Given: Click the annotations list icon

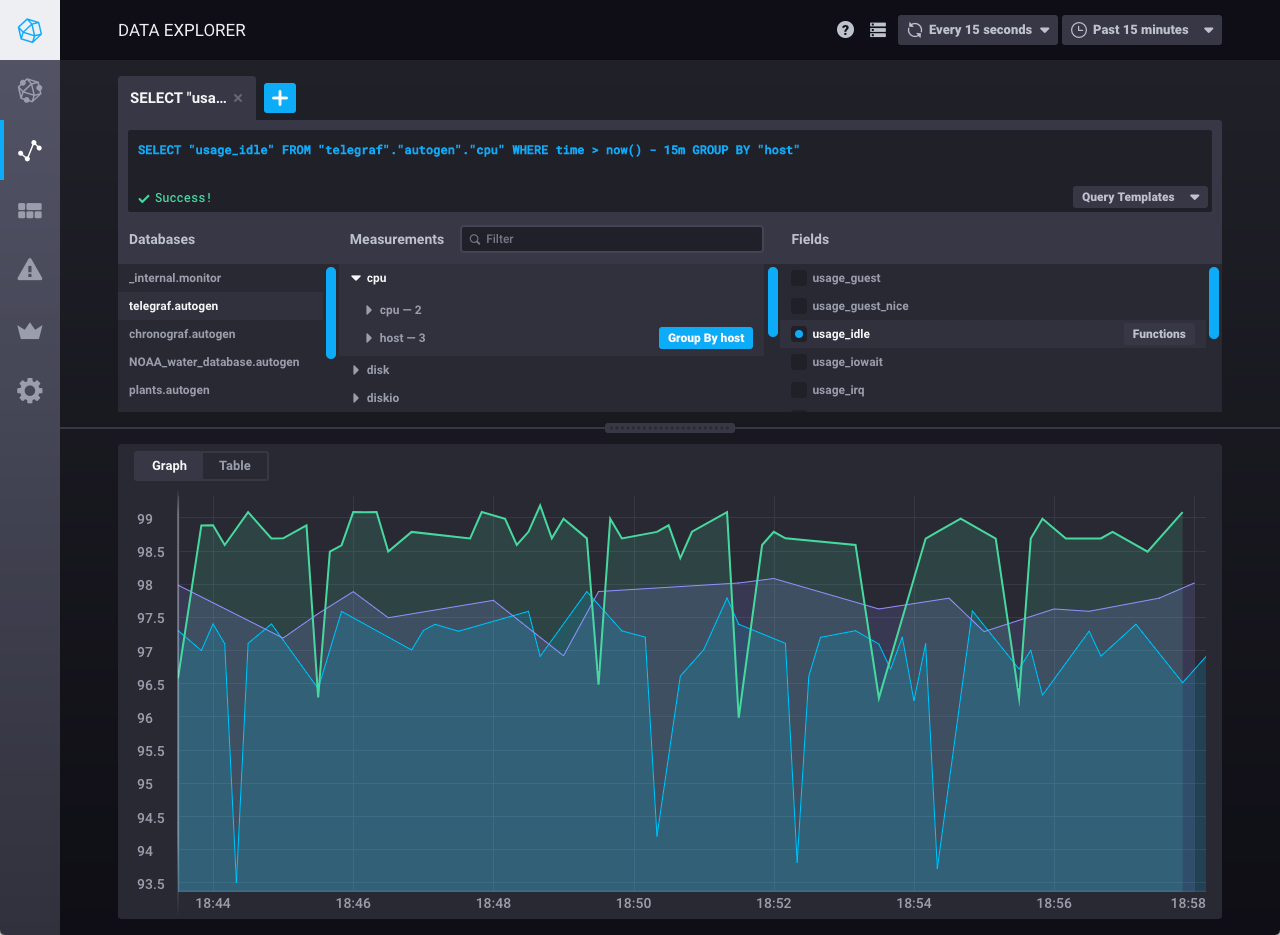Looking at the screenshot, I should click(x=878, y=29).
